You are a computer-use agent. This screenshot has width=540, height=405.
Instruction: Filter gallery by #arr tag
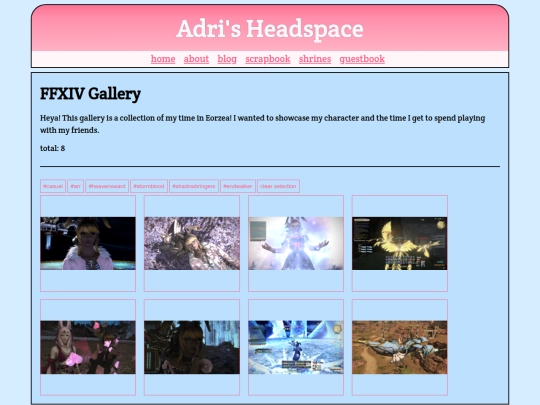75,186
